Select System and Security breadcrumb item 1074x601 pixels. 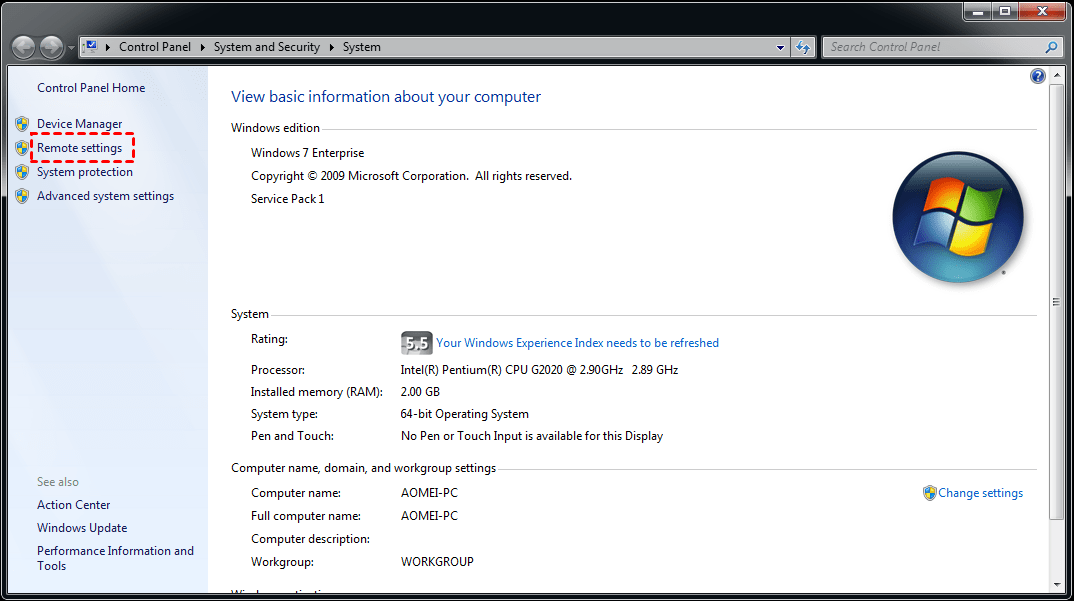(266, 46)
